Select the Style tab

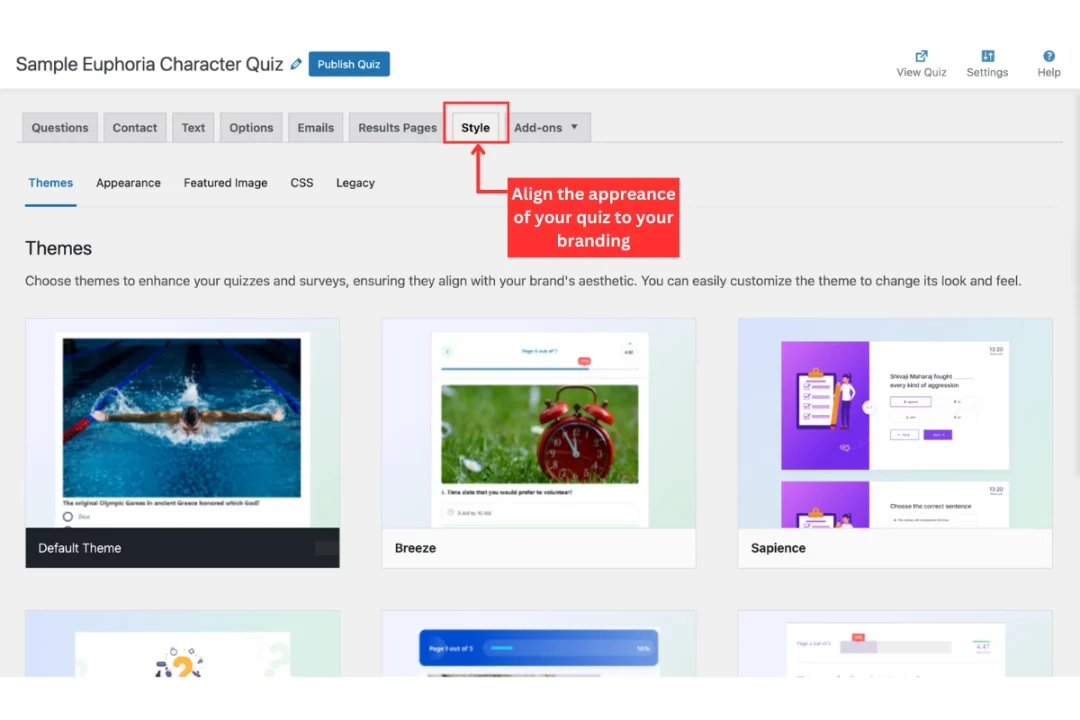click(476, 128)
